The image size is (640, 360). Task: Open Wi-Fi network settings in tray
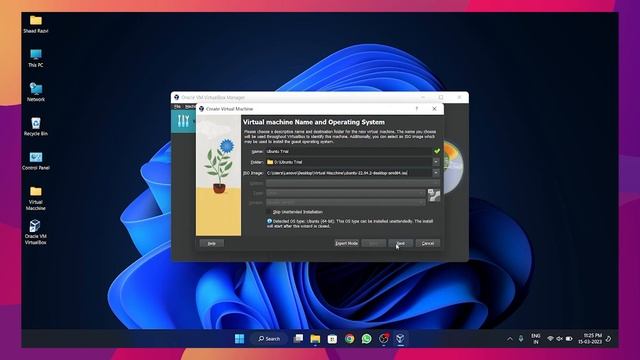click(x=550, y=339)
